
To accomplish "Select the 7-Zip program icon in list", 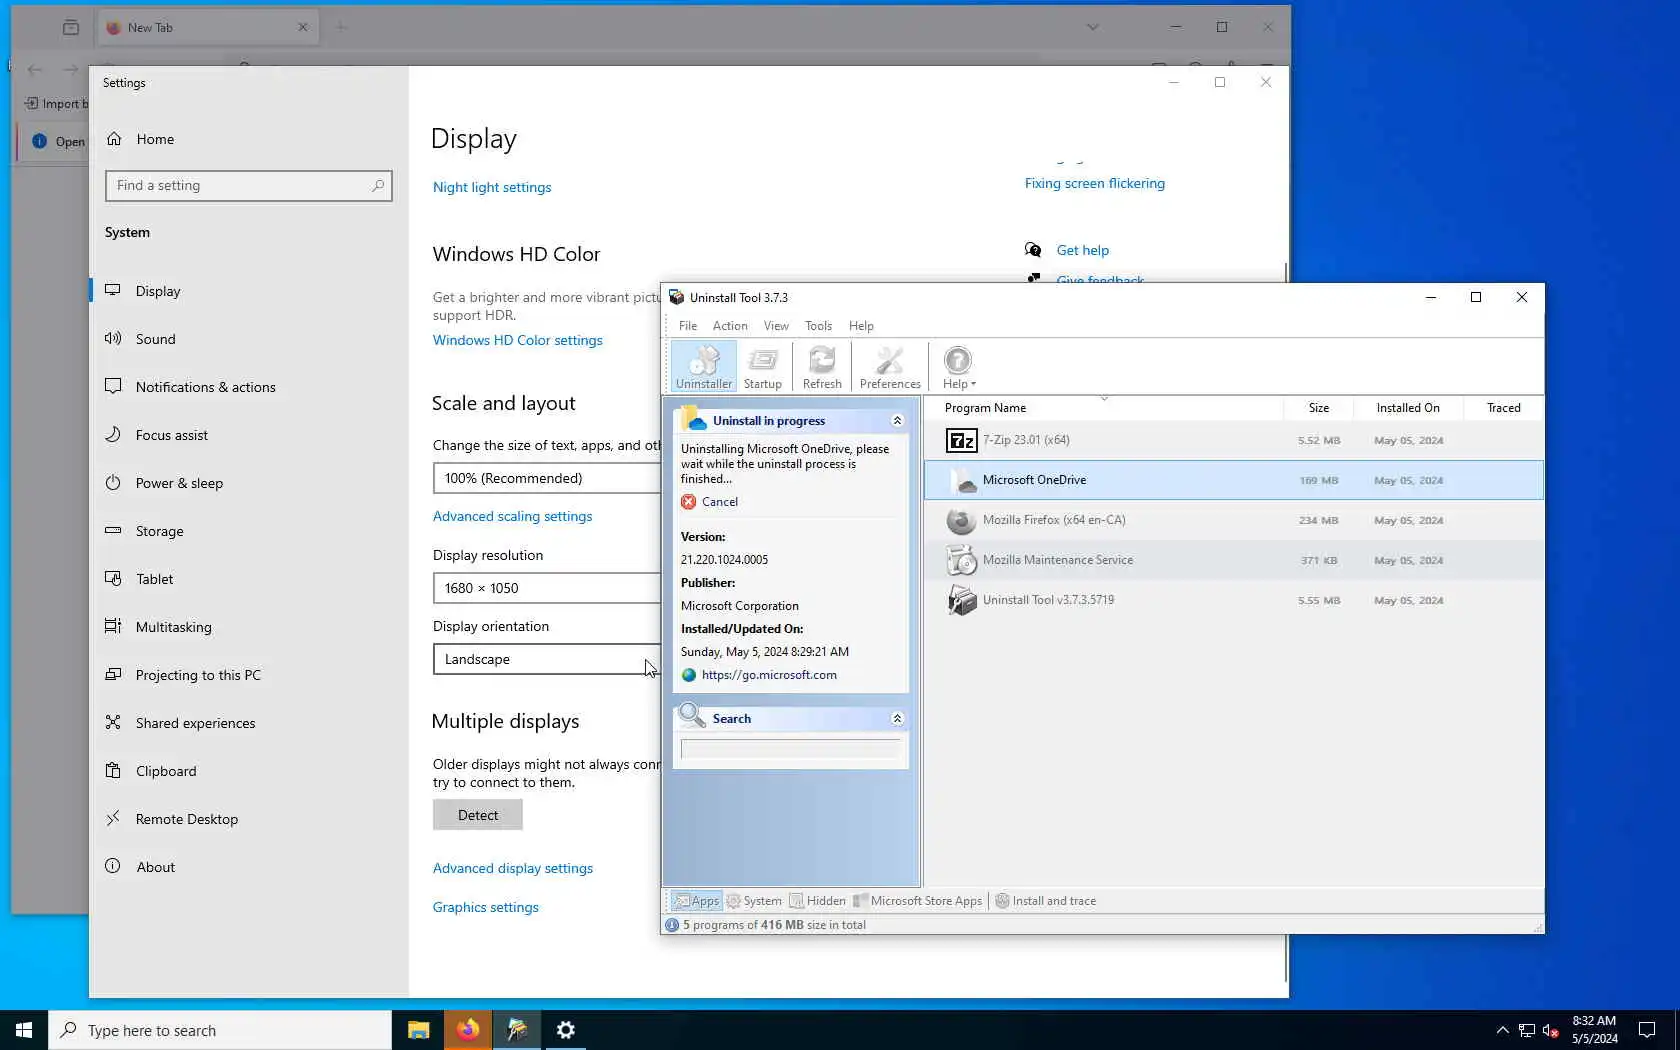I will pyautogui.click(x=961, y=440).
